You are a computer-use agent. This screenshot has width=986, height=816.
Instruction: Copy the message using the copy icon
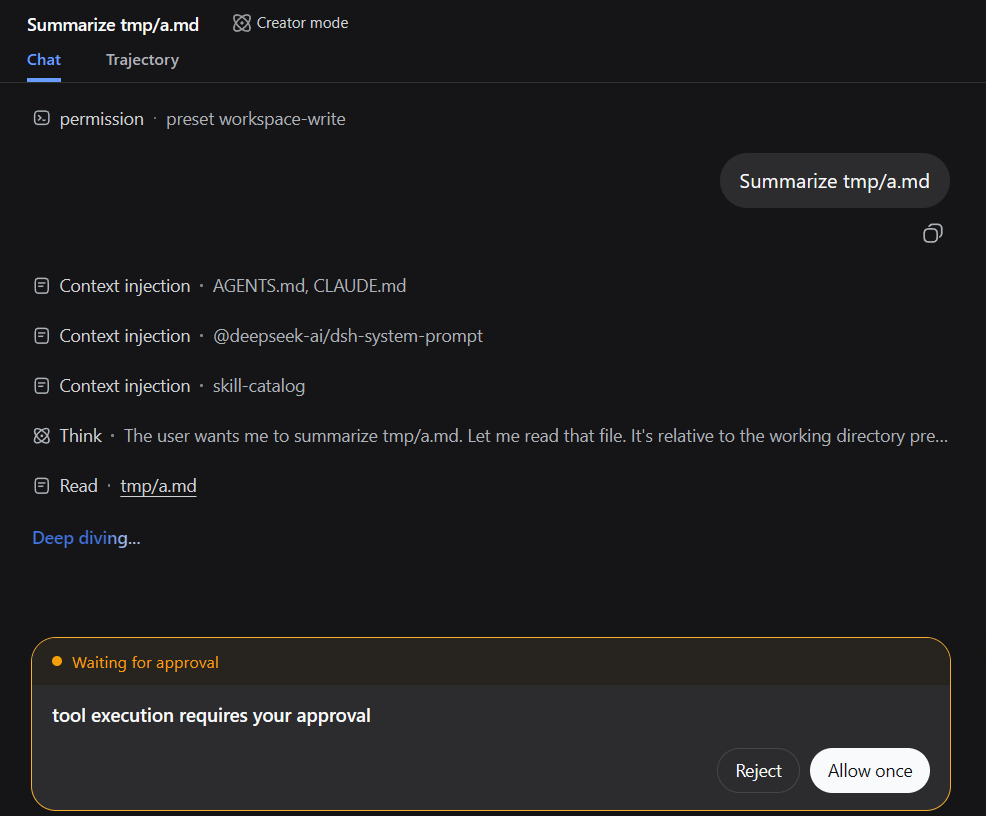[933, 233]
